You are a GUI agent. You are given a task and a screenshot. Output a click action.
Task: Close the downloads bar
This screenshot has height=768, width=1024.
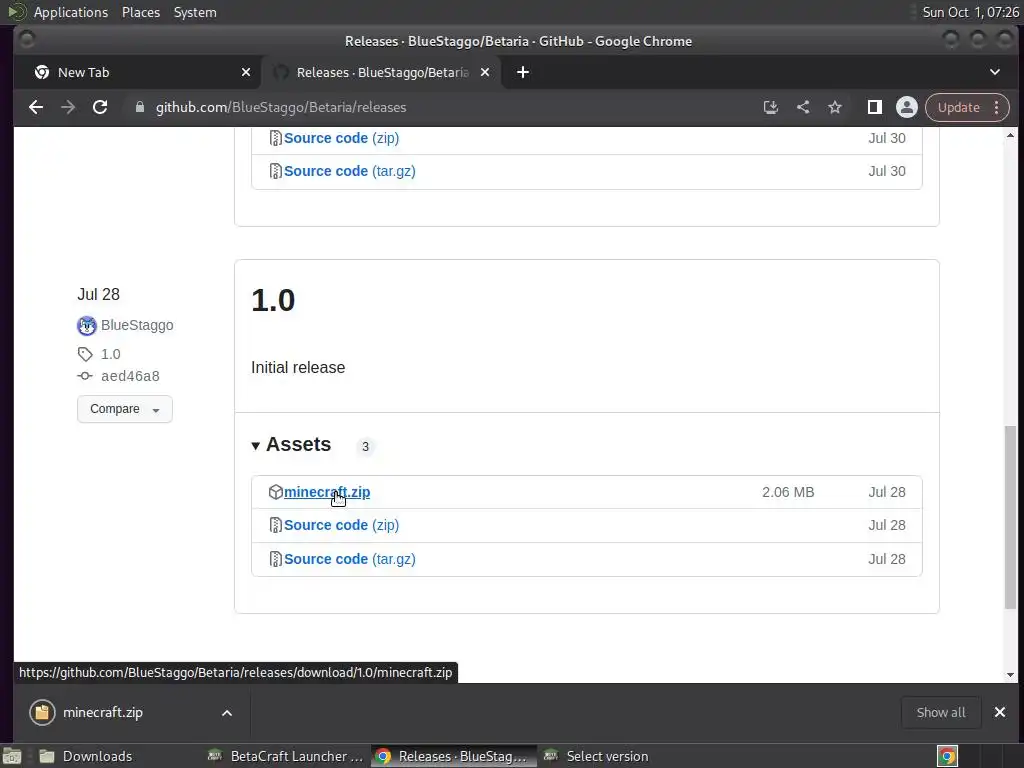pos(999,712)
